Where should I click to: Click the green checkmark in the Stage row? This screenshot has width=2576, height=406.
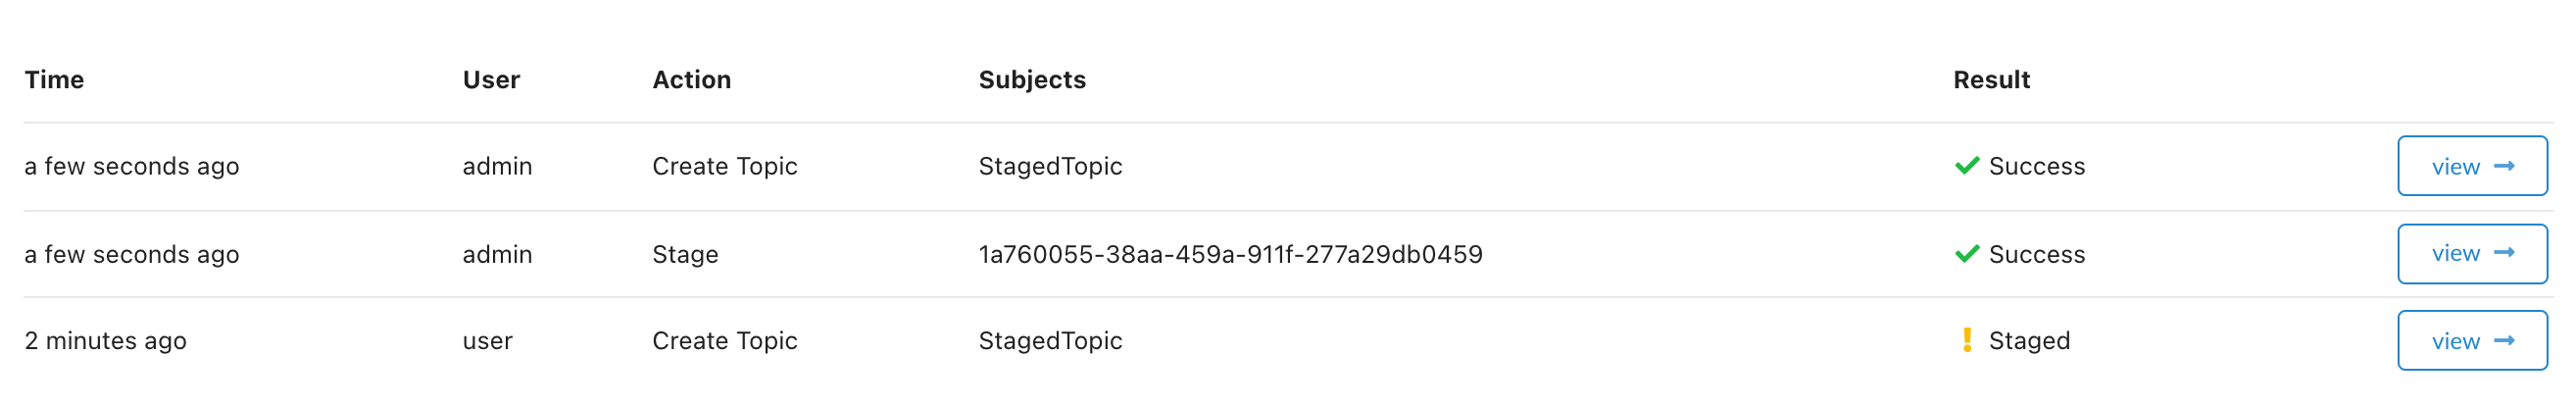(x=1966, y=254)
